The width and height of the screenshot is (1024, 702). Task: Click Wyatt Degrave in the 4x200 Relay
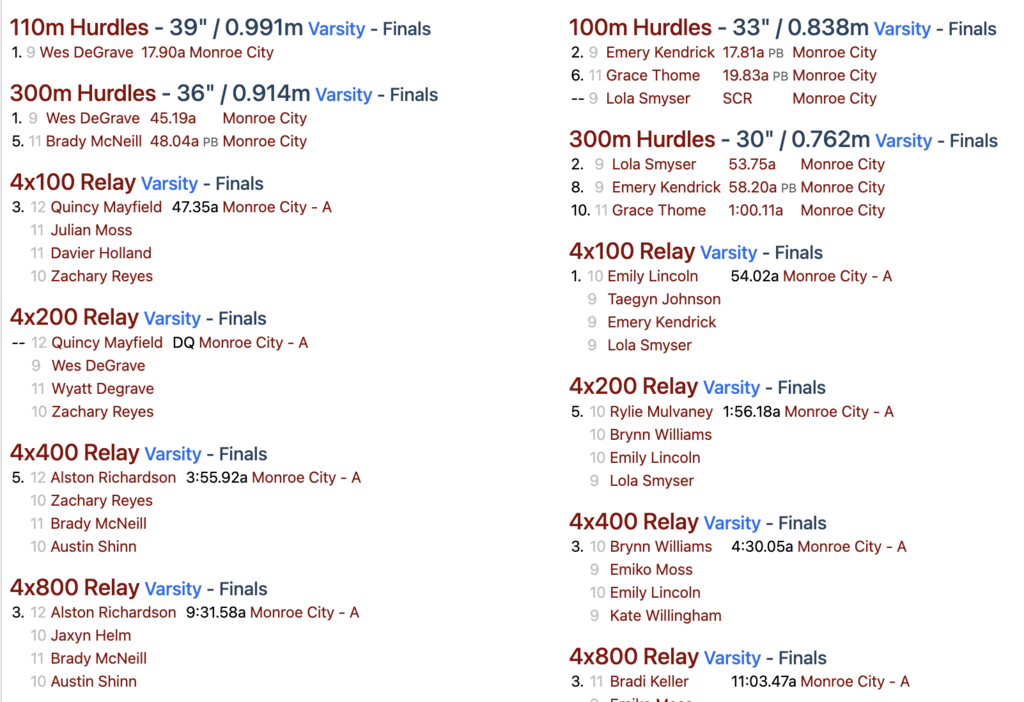[102, 388]
